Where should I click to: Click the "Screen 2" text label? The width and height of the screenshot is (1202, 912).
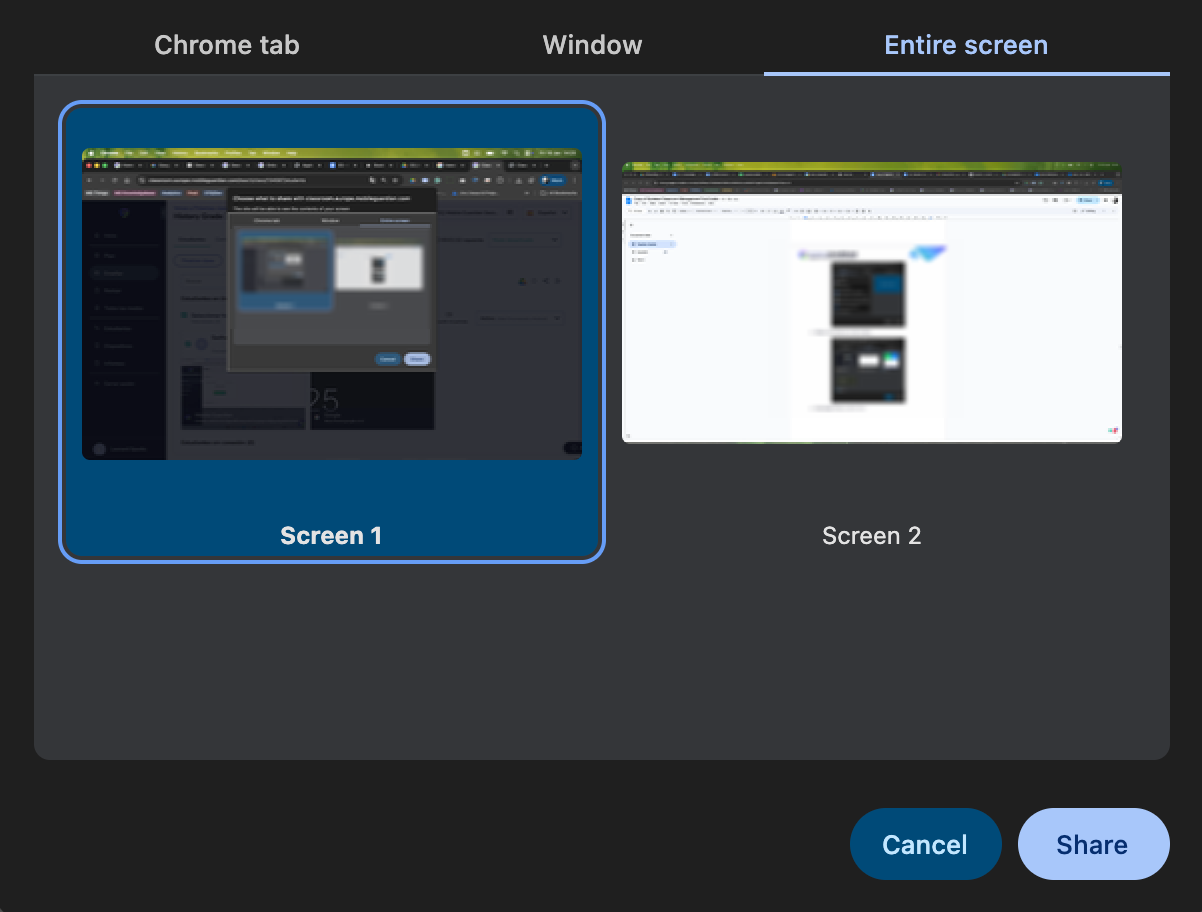point(871,536)
